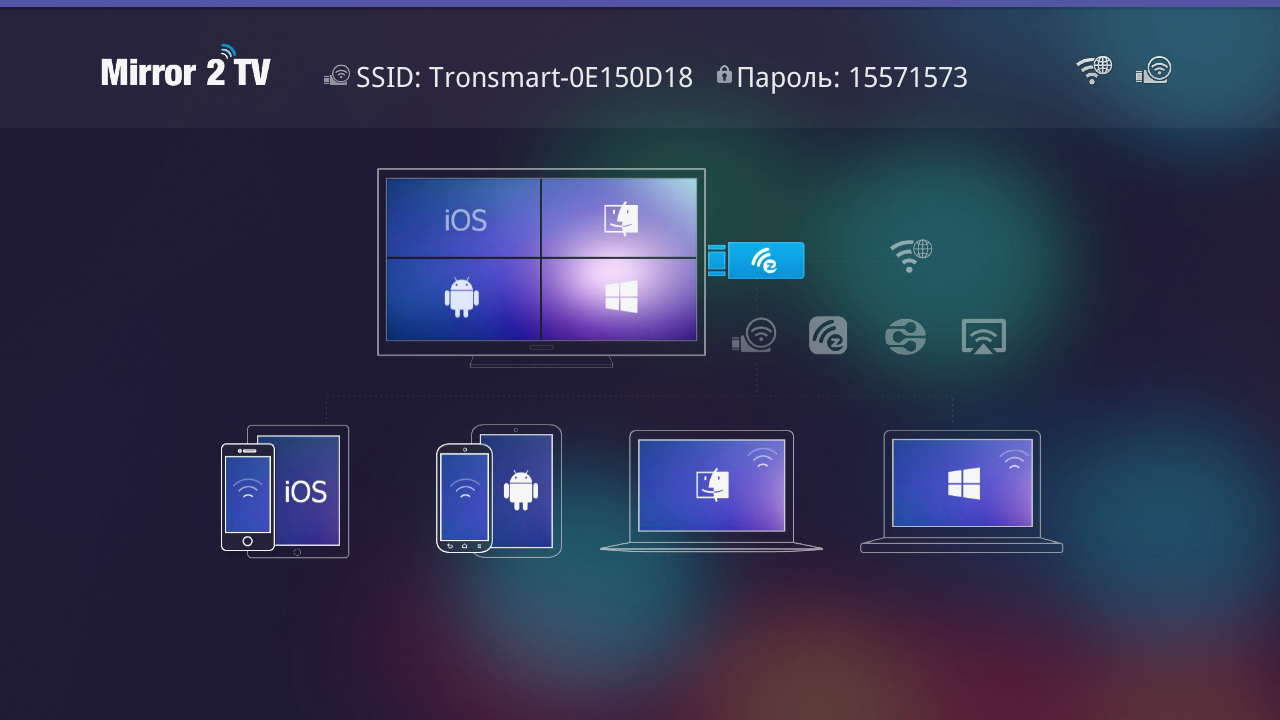Click the padlock icon beside Пароль
This screenshot has width=1280, height=720.
coord(724,75)
